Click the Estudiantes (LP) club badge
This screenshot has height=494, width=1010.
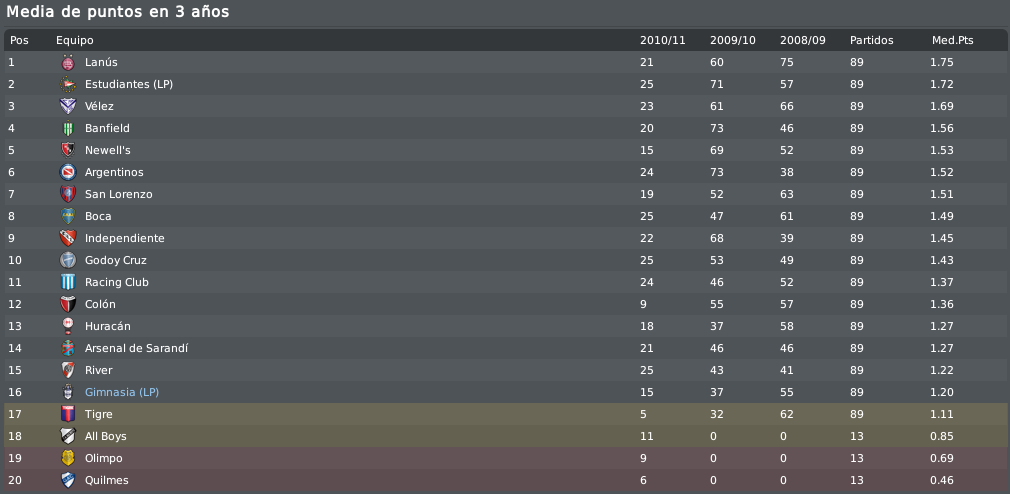tap(68, 84)
